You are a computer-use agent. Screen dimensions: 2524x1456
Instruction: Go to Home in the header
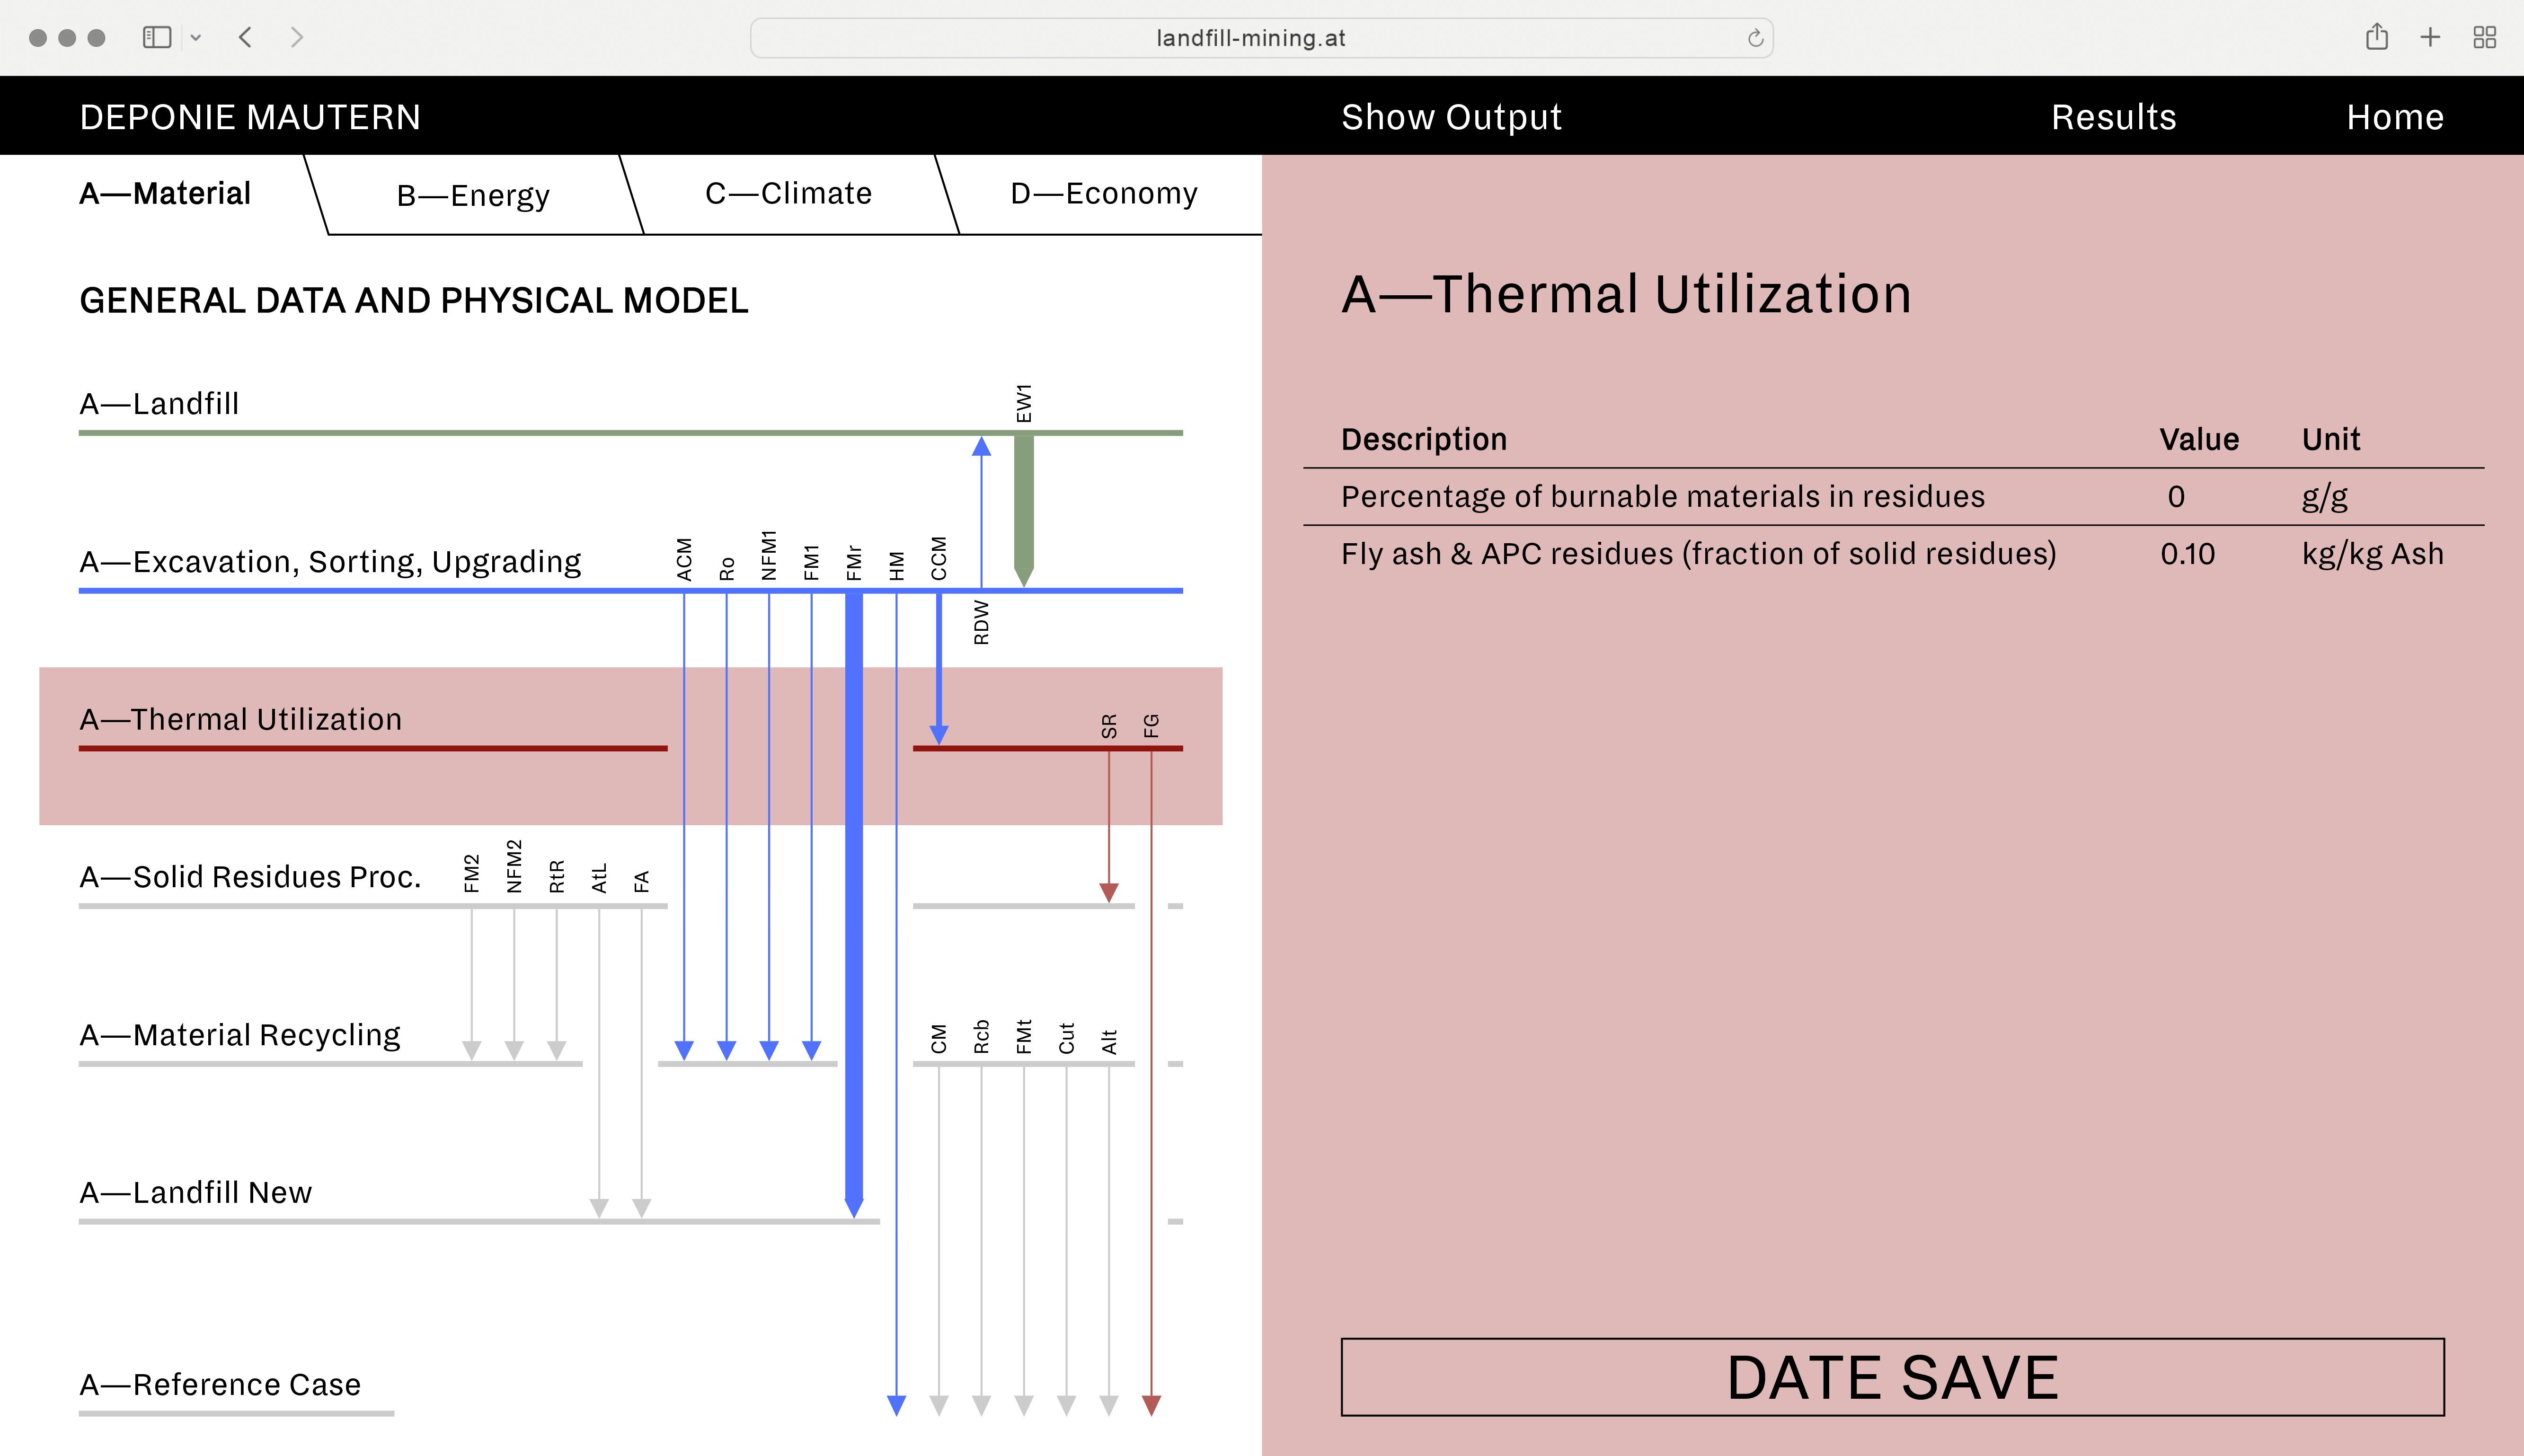click(2395, 117)
